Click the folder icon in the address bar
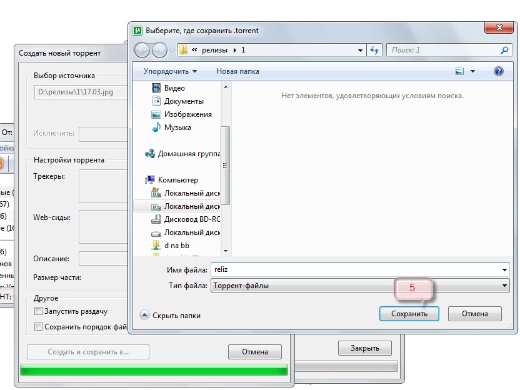The width and height of the screenshot is (520, 390). pyautogui.click(x=183, y=50)
